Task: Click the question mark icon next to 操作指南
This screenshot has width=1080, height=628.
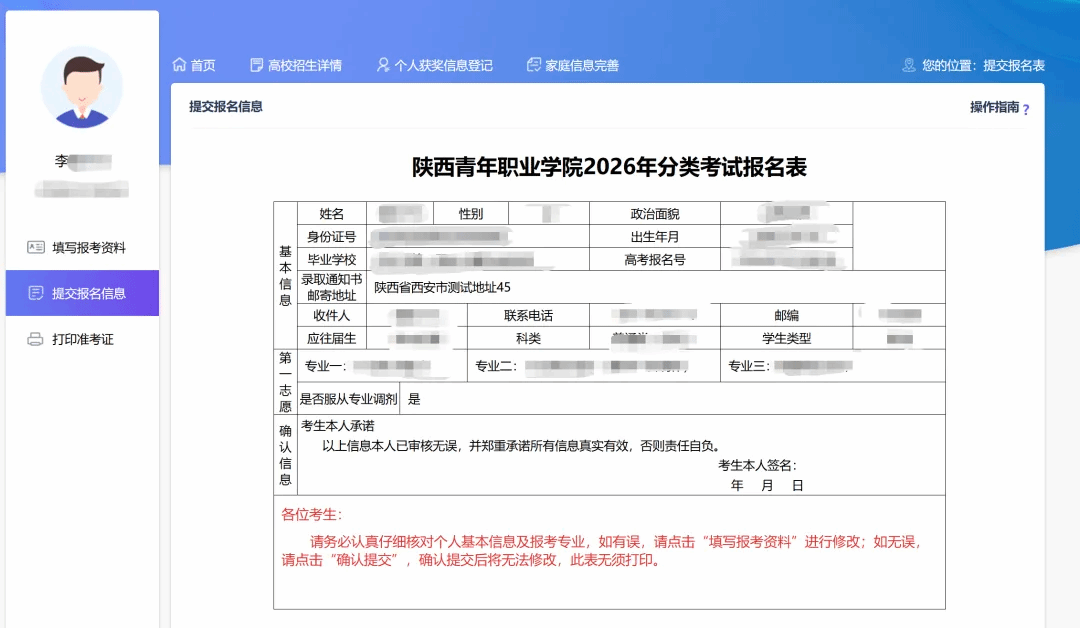Action: click(x=1026, y=109)
